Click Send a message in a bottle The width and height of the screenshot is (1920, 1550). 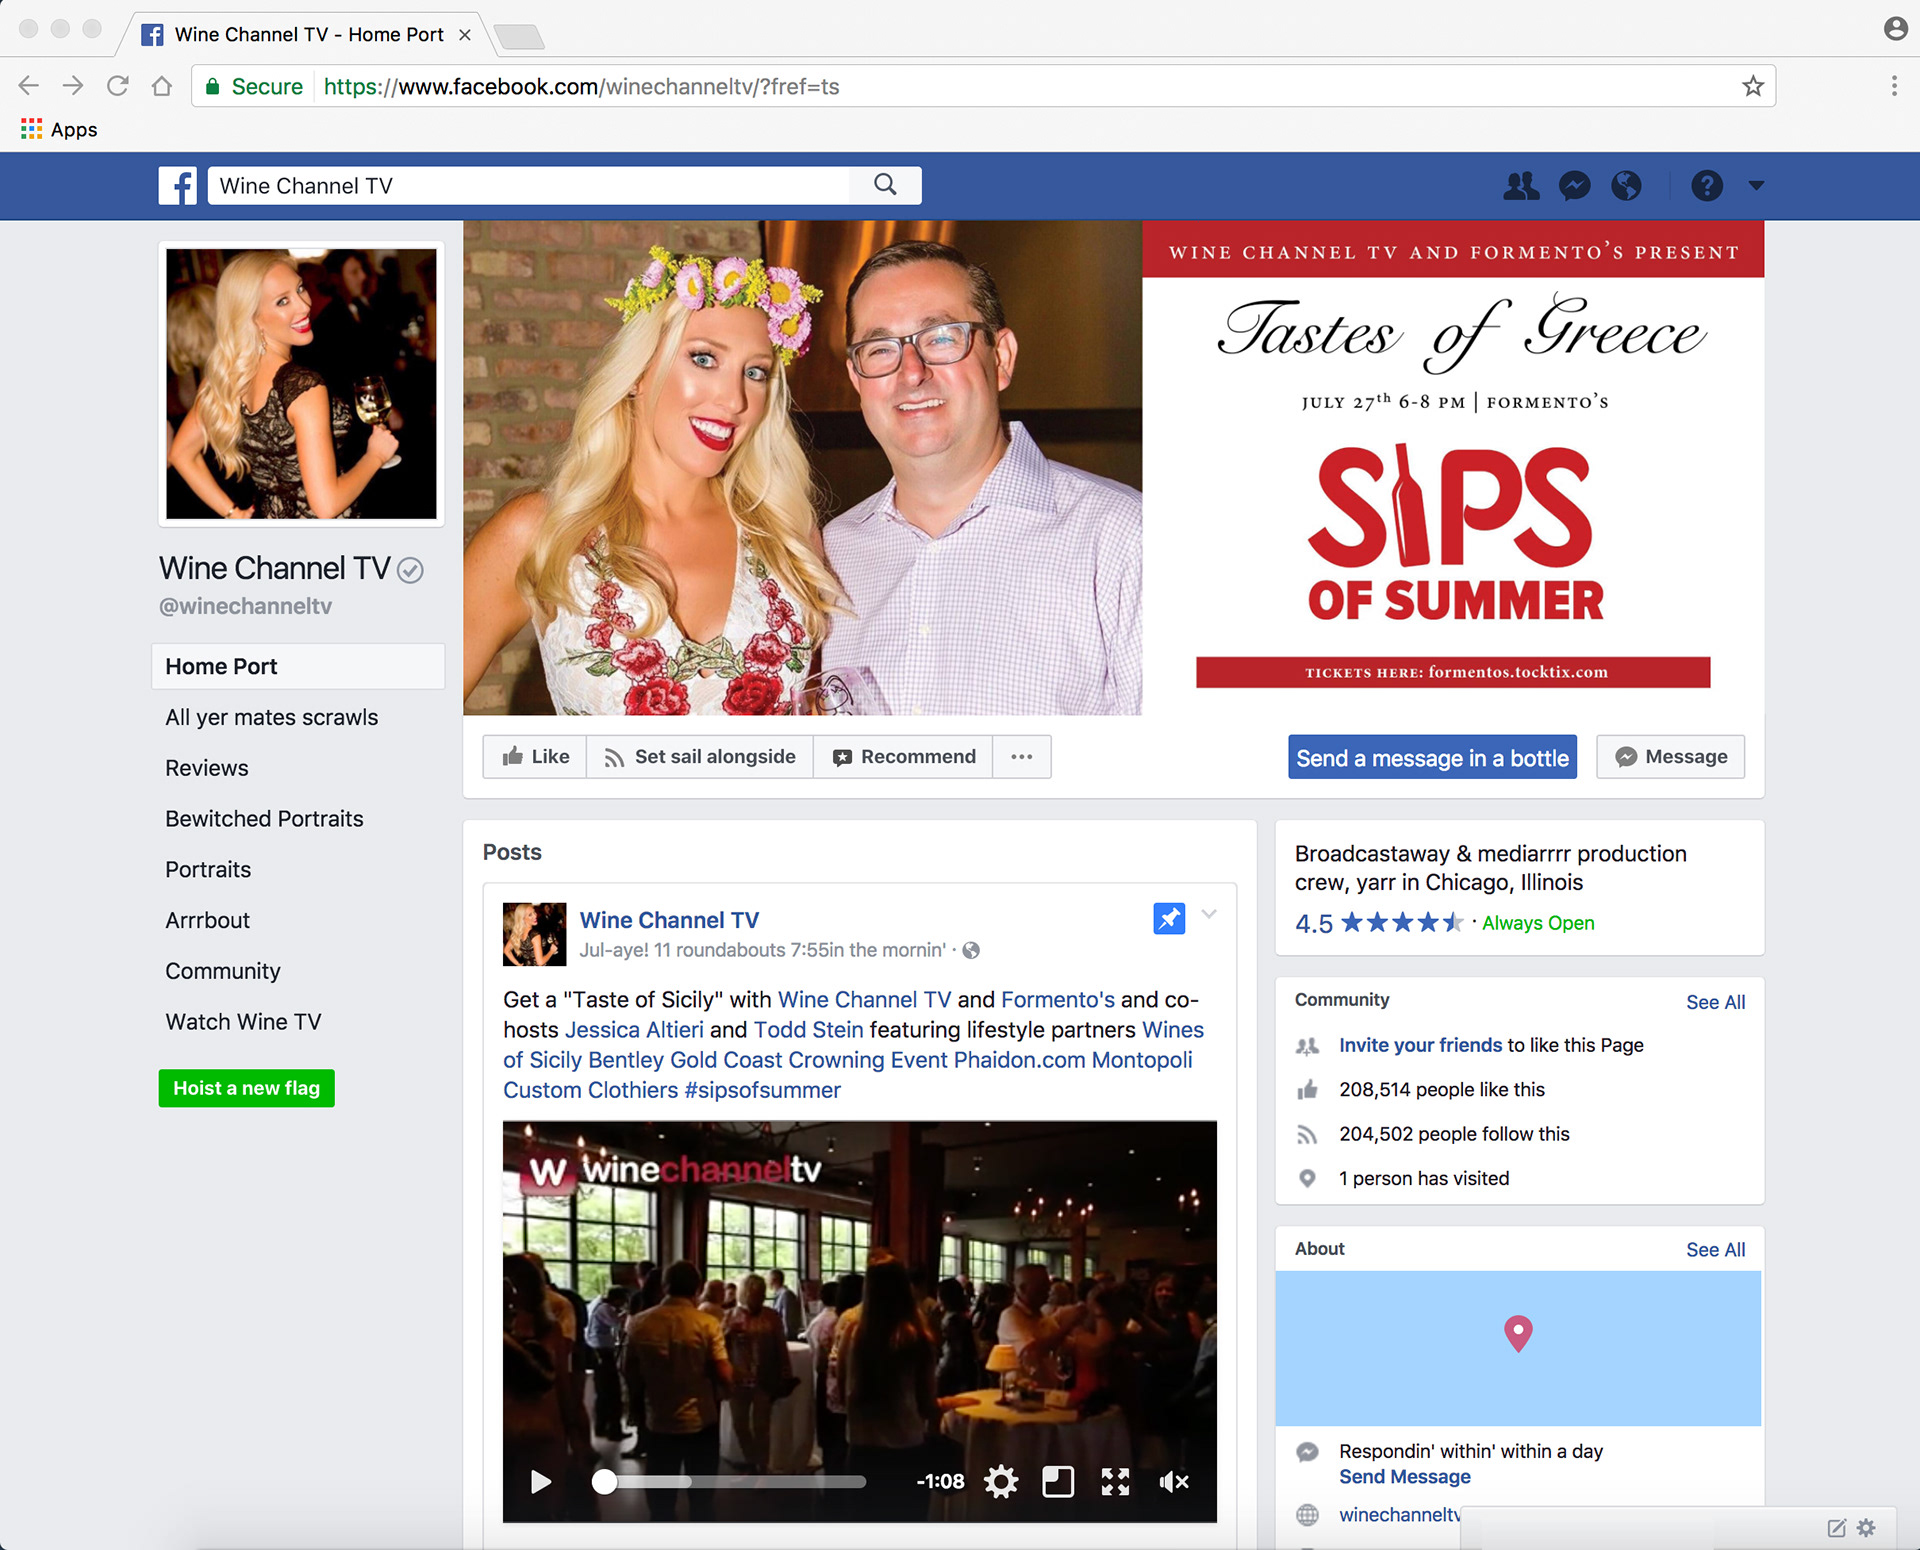coord(1432,758)
